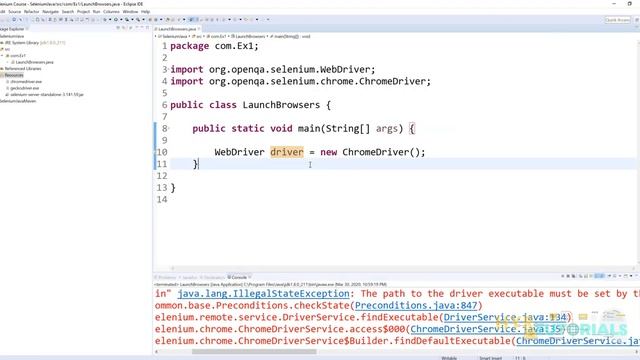Select the selenium-server-standalone jar file

[44, 95]
